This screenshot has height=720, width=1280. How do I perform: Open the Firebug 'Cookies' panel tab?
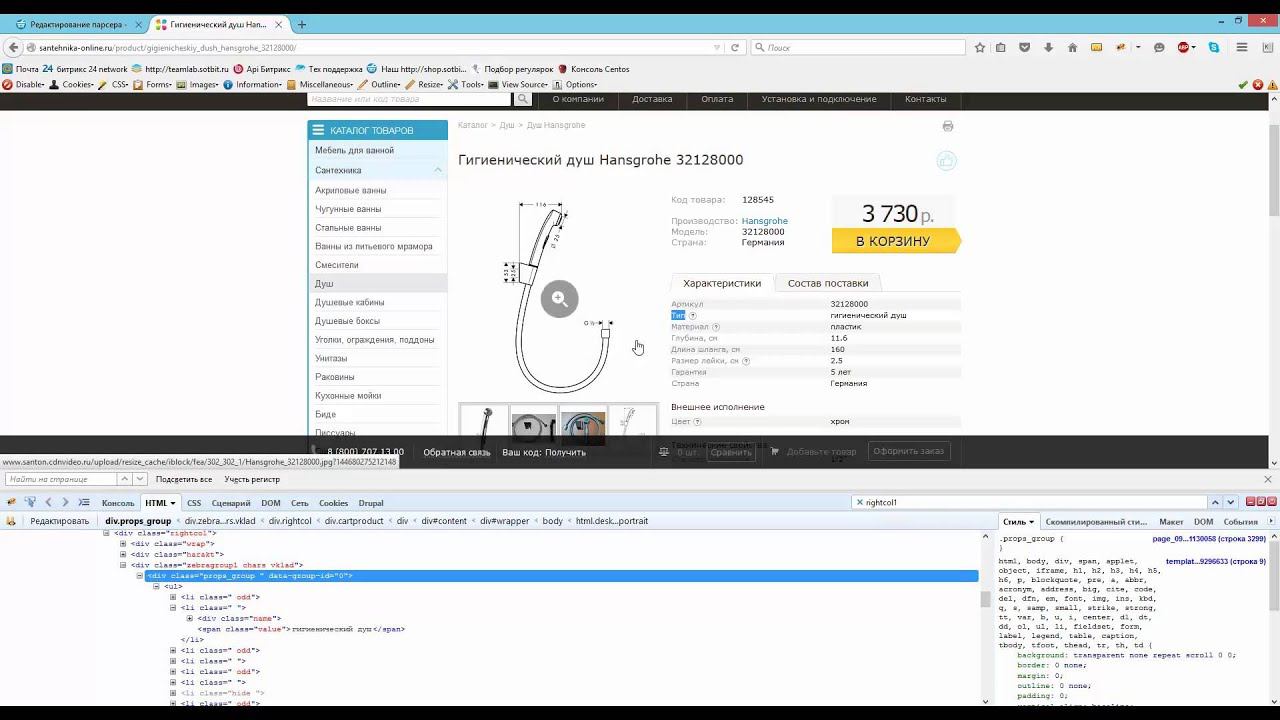coord(333,503)
